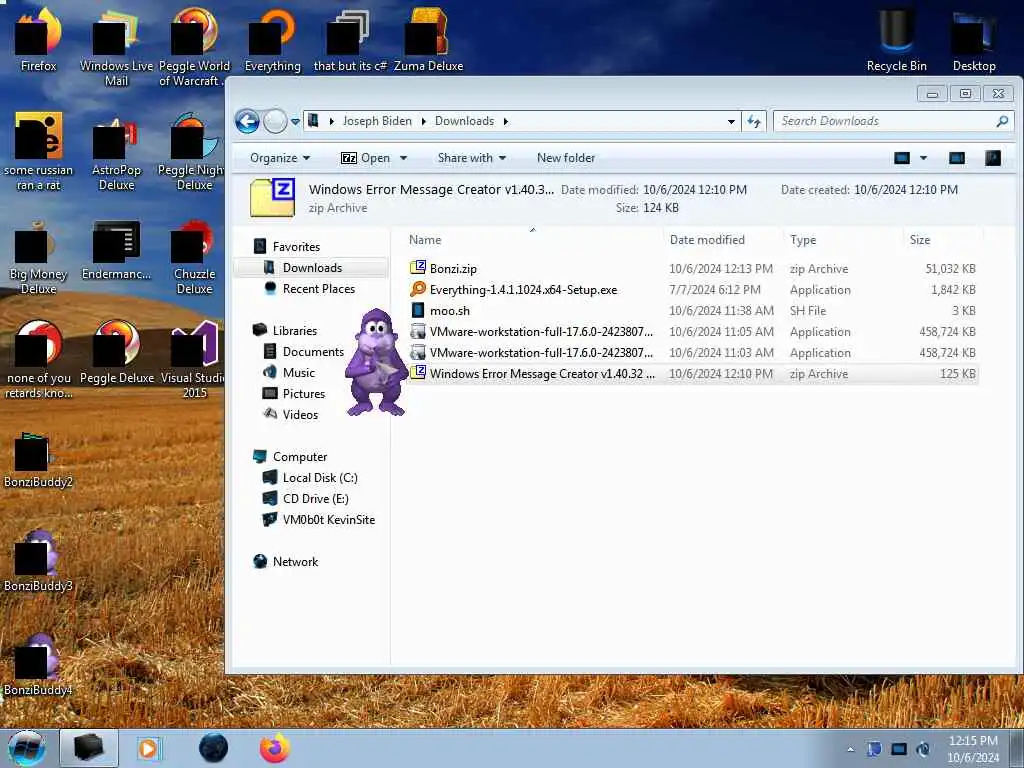Screen dimensions: 1024x768
Task: Click Joseph Biden breadcrumb in address bar
Action: click(x=377, y=121)
